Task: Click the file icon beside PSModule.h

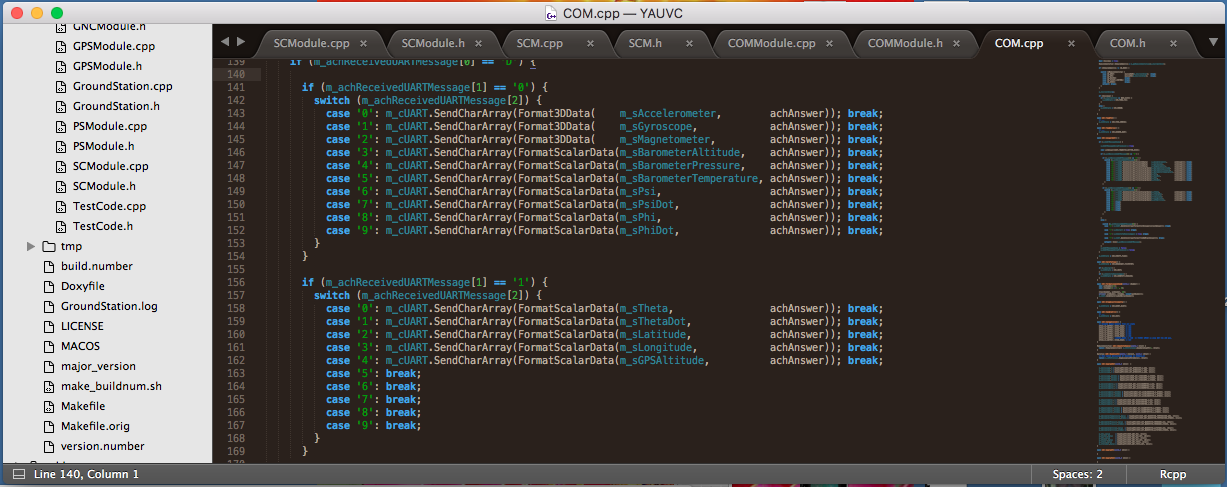Action: click(x=61, y=146)
